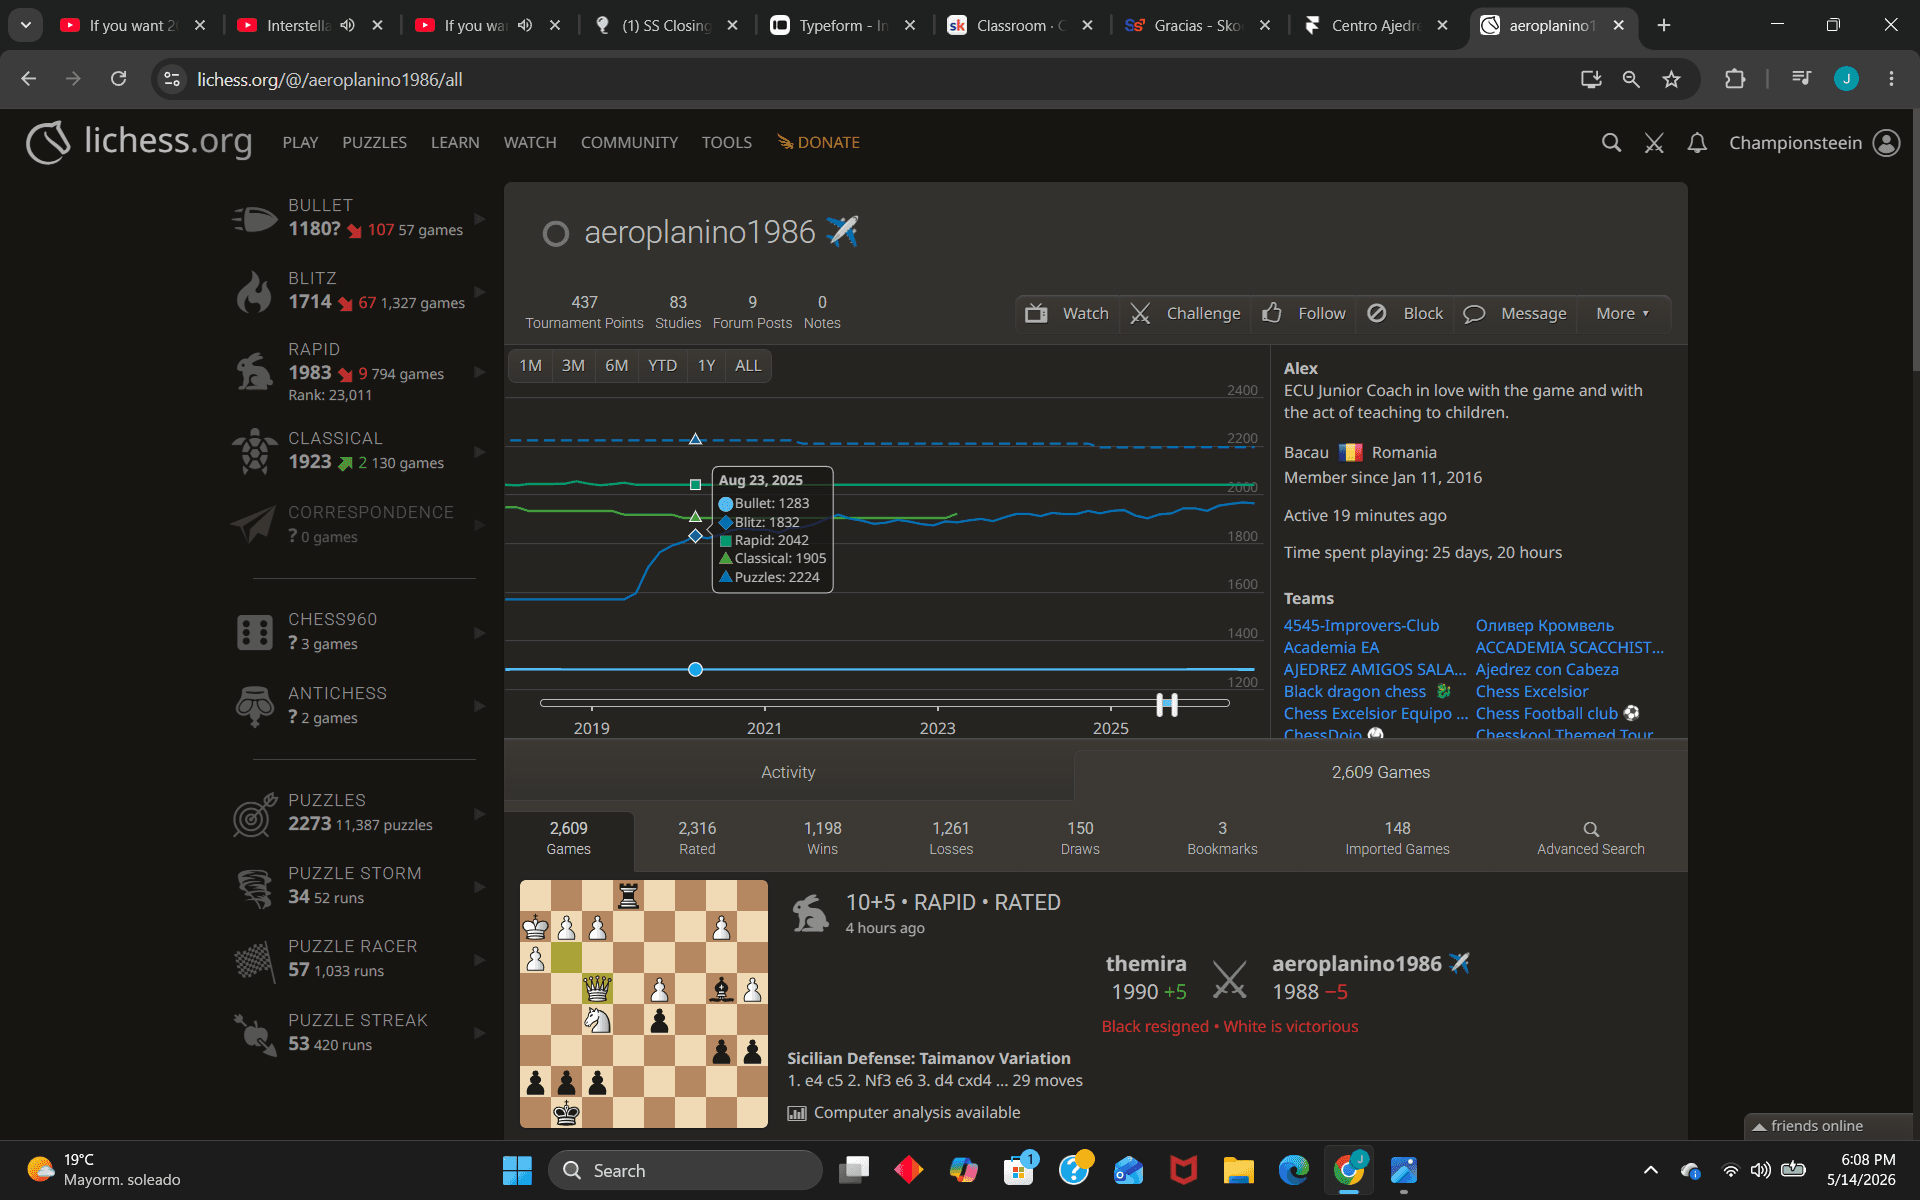Click the Puzzles target icon
1920x1200 pixels.
coord(254,814)
